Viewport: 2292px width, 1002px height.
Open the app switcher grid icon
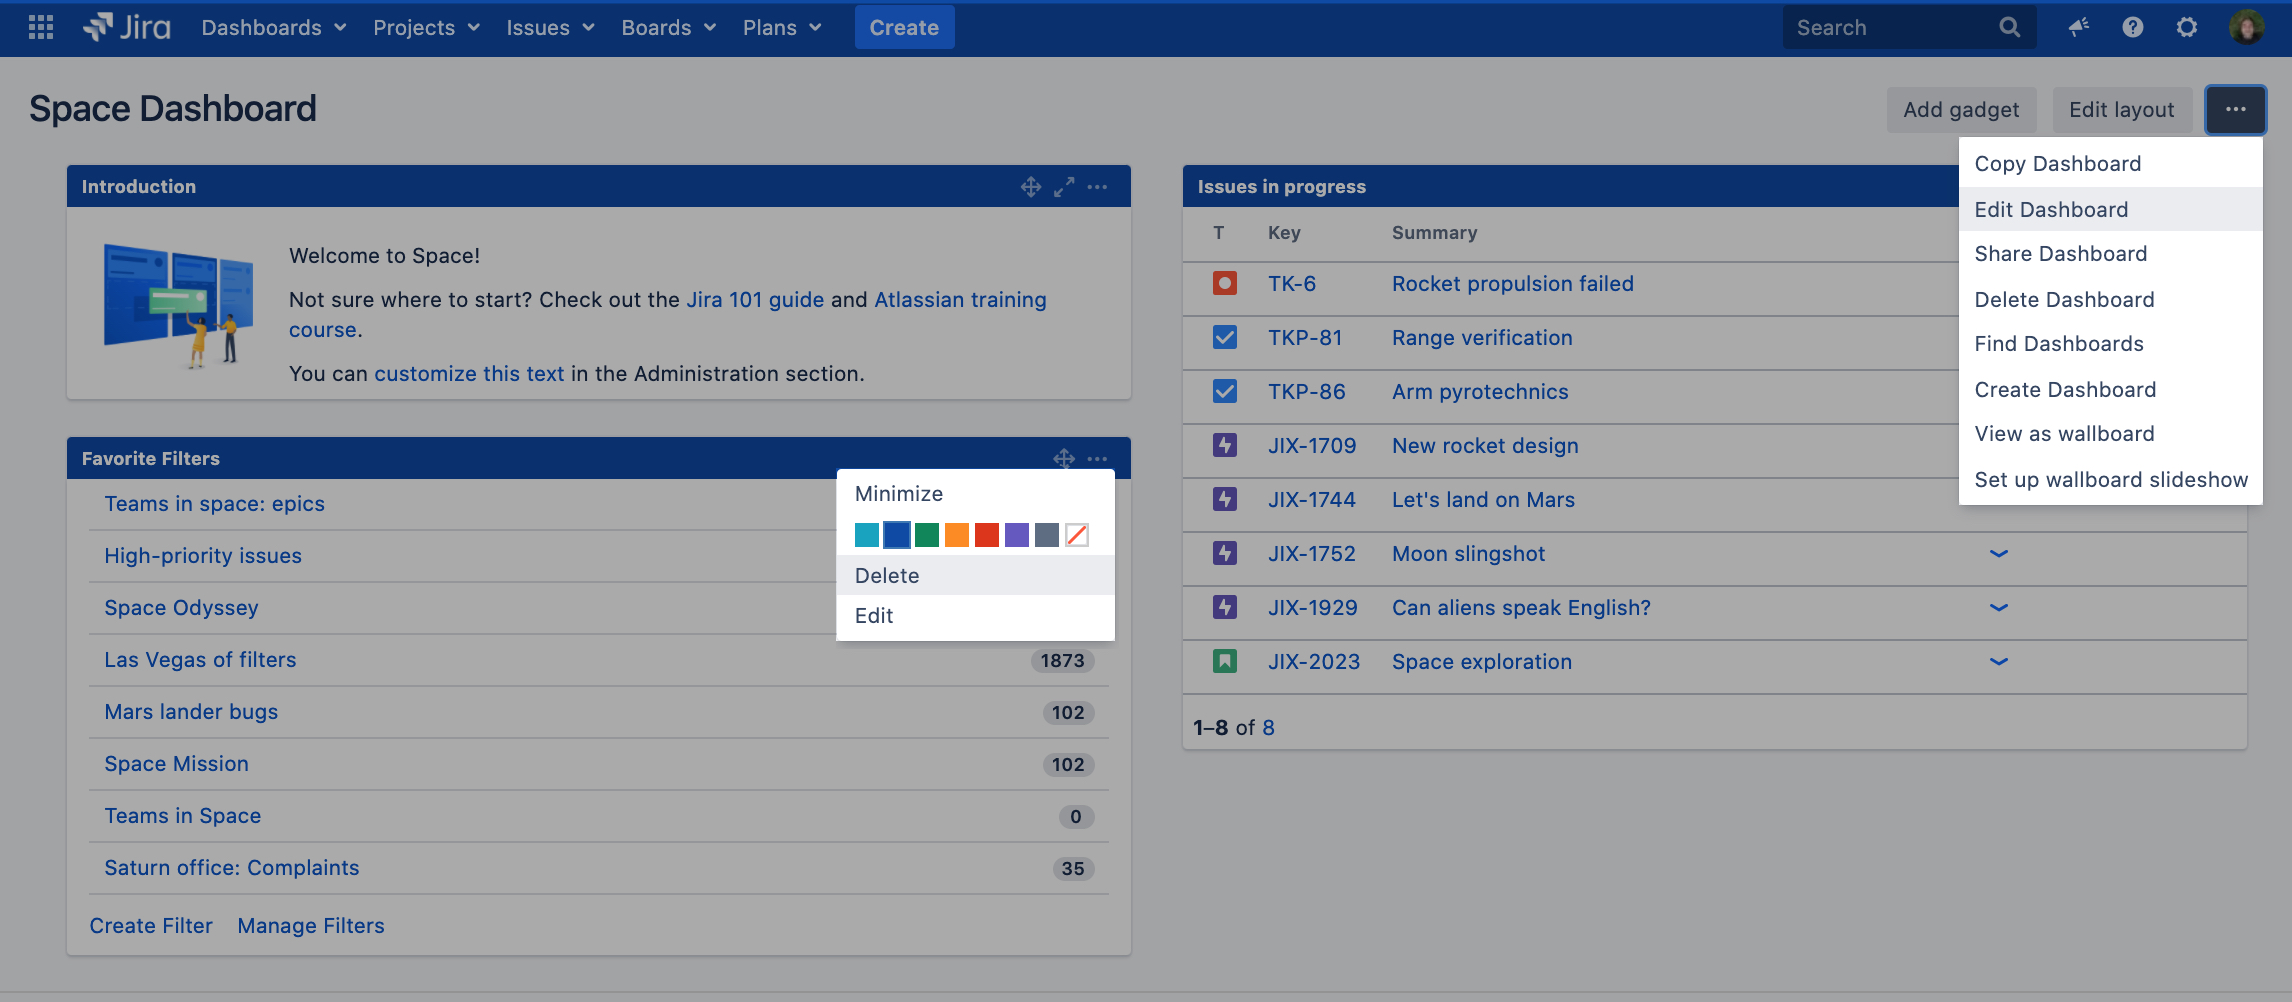point(41,27)
